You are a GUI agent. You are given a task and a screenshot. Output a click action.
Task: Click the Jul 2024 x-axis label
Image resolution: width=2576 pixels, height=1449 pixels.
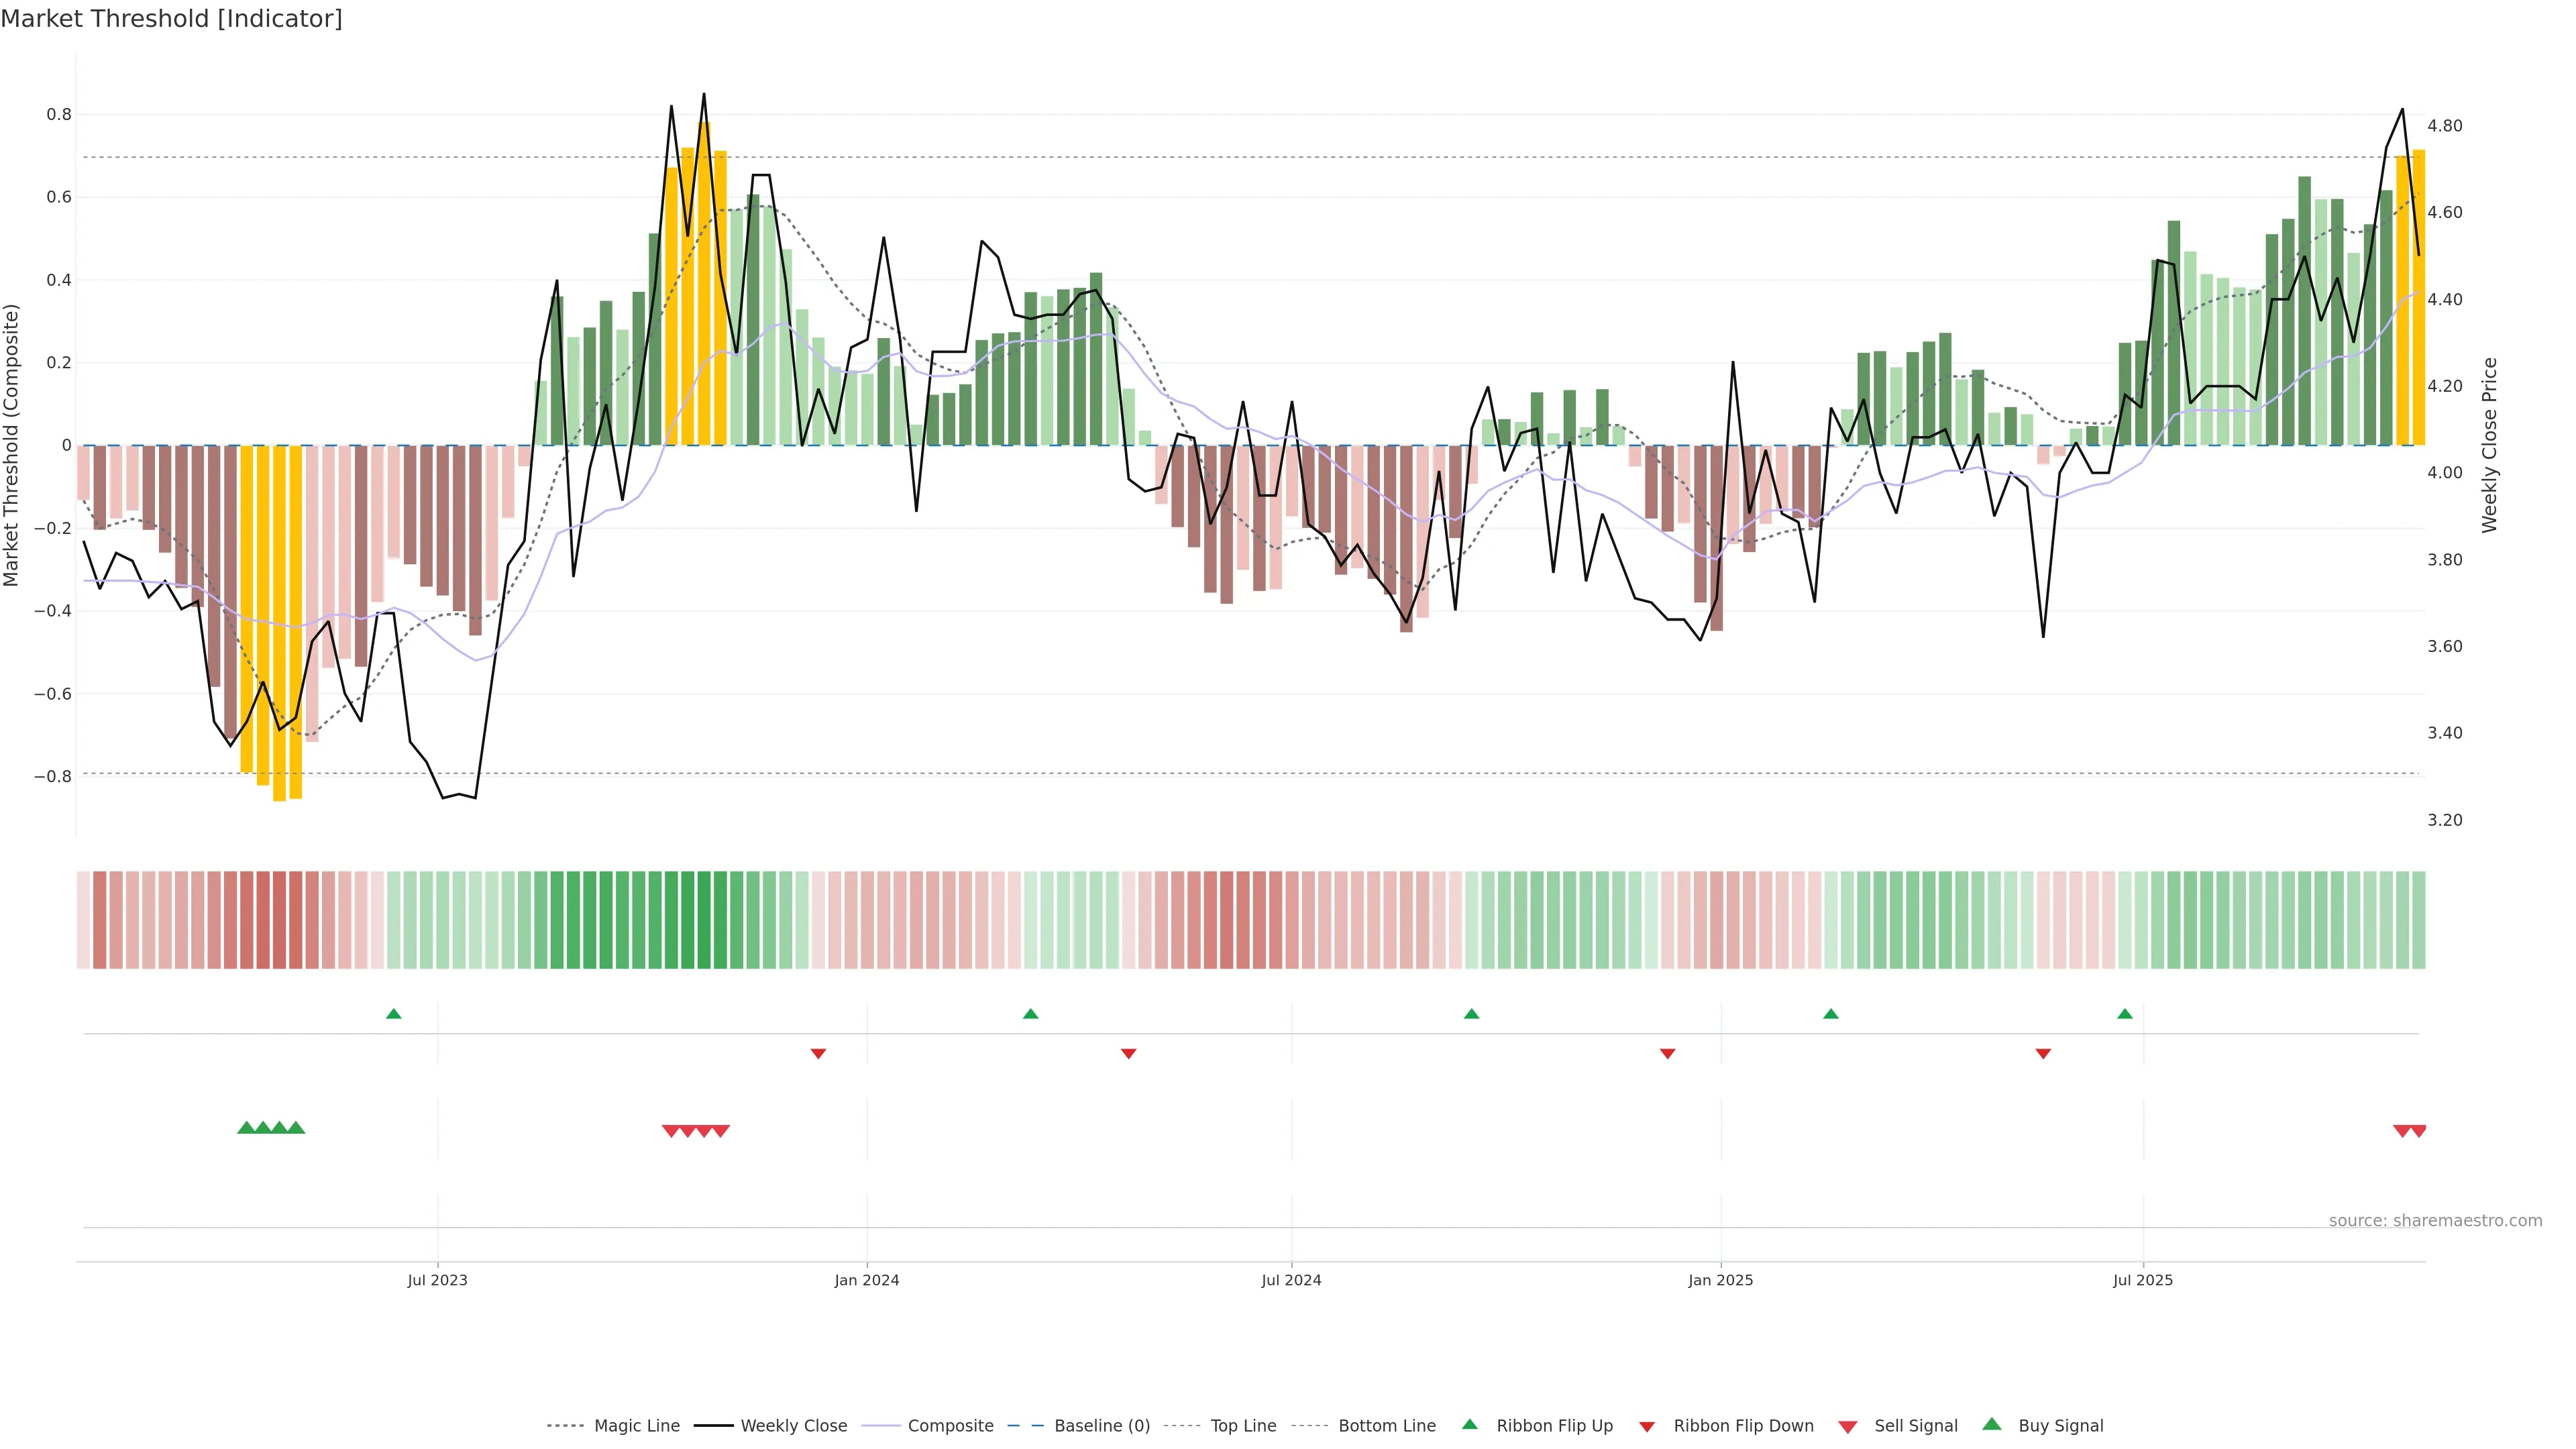click(1291, 1280)
